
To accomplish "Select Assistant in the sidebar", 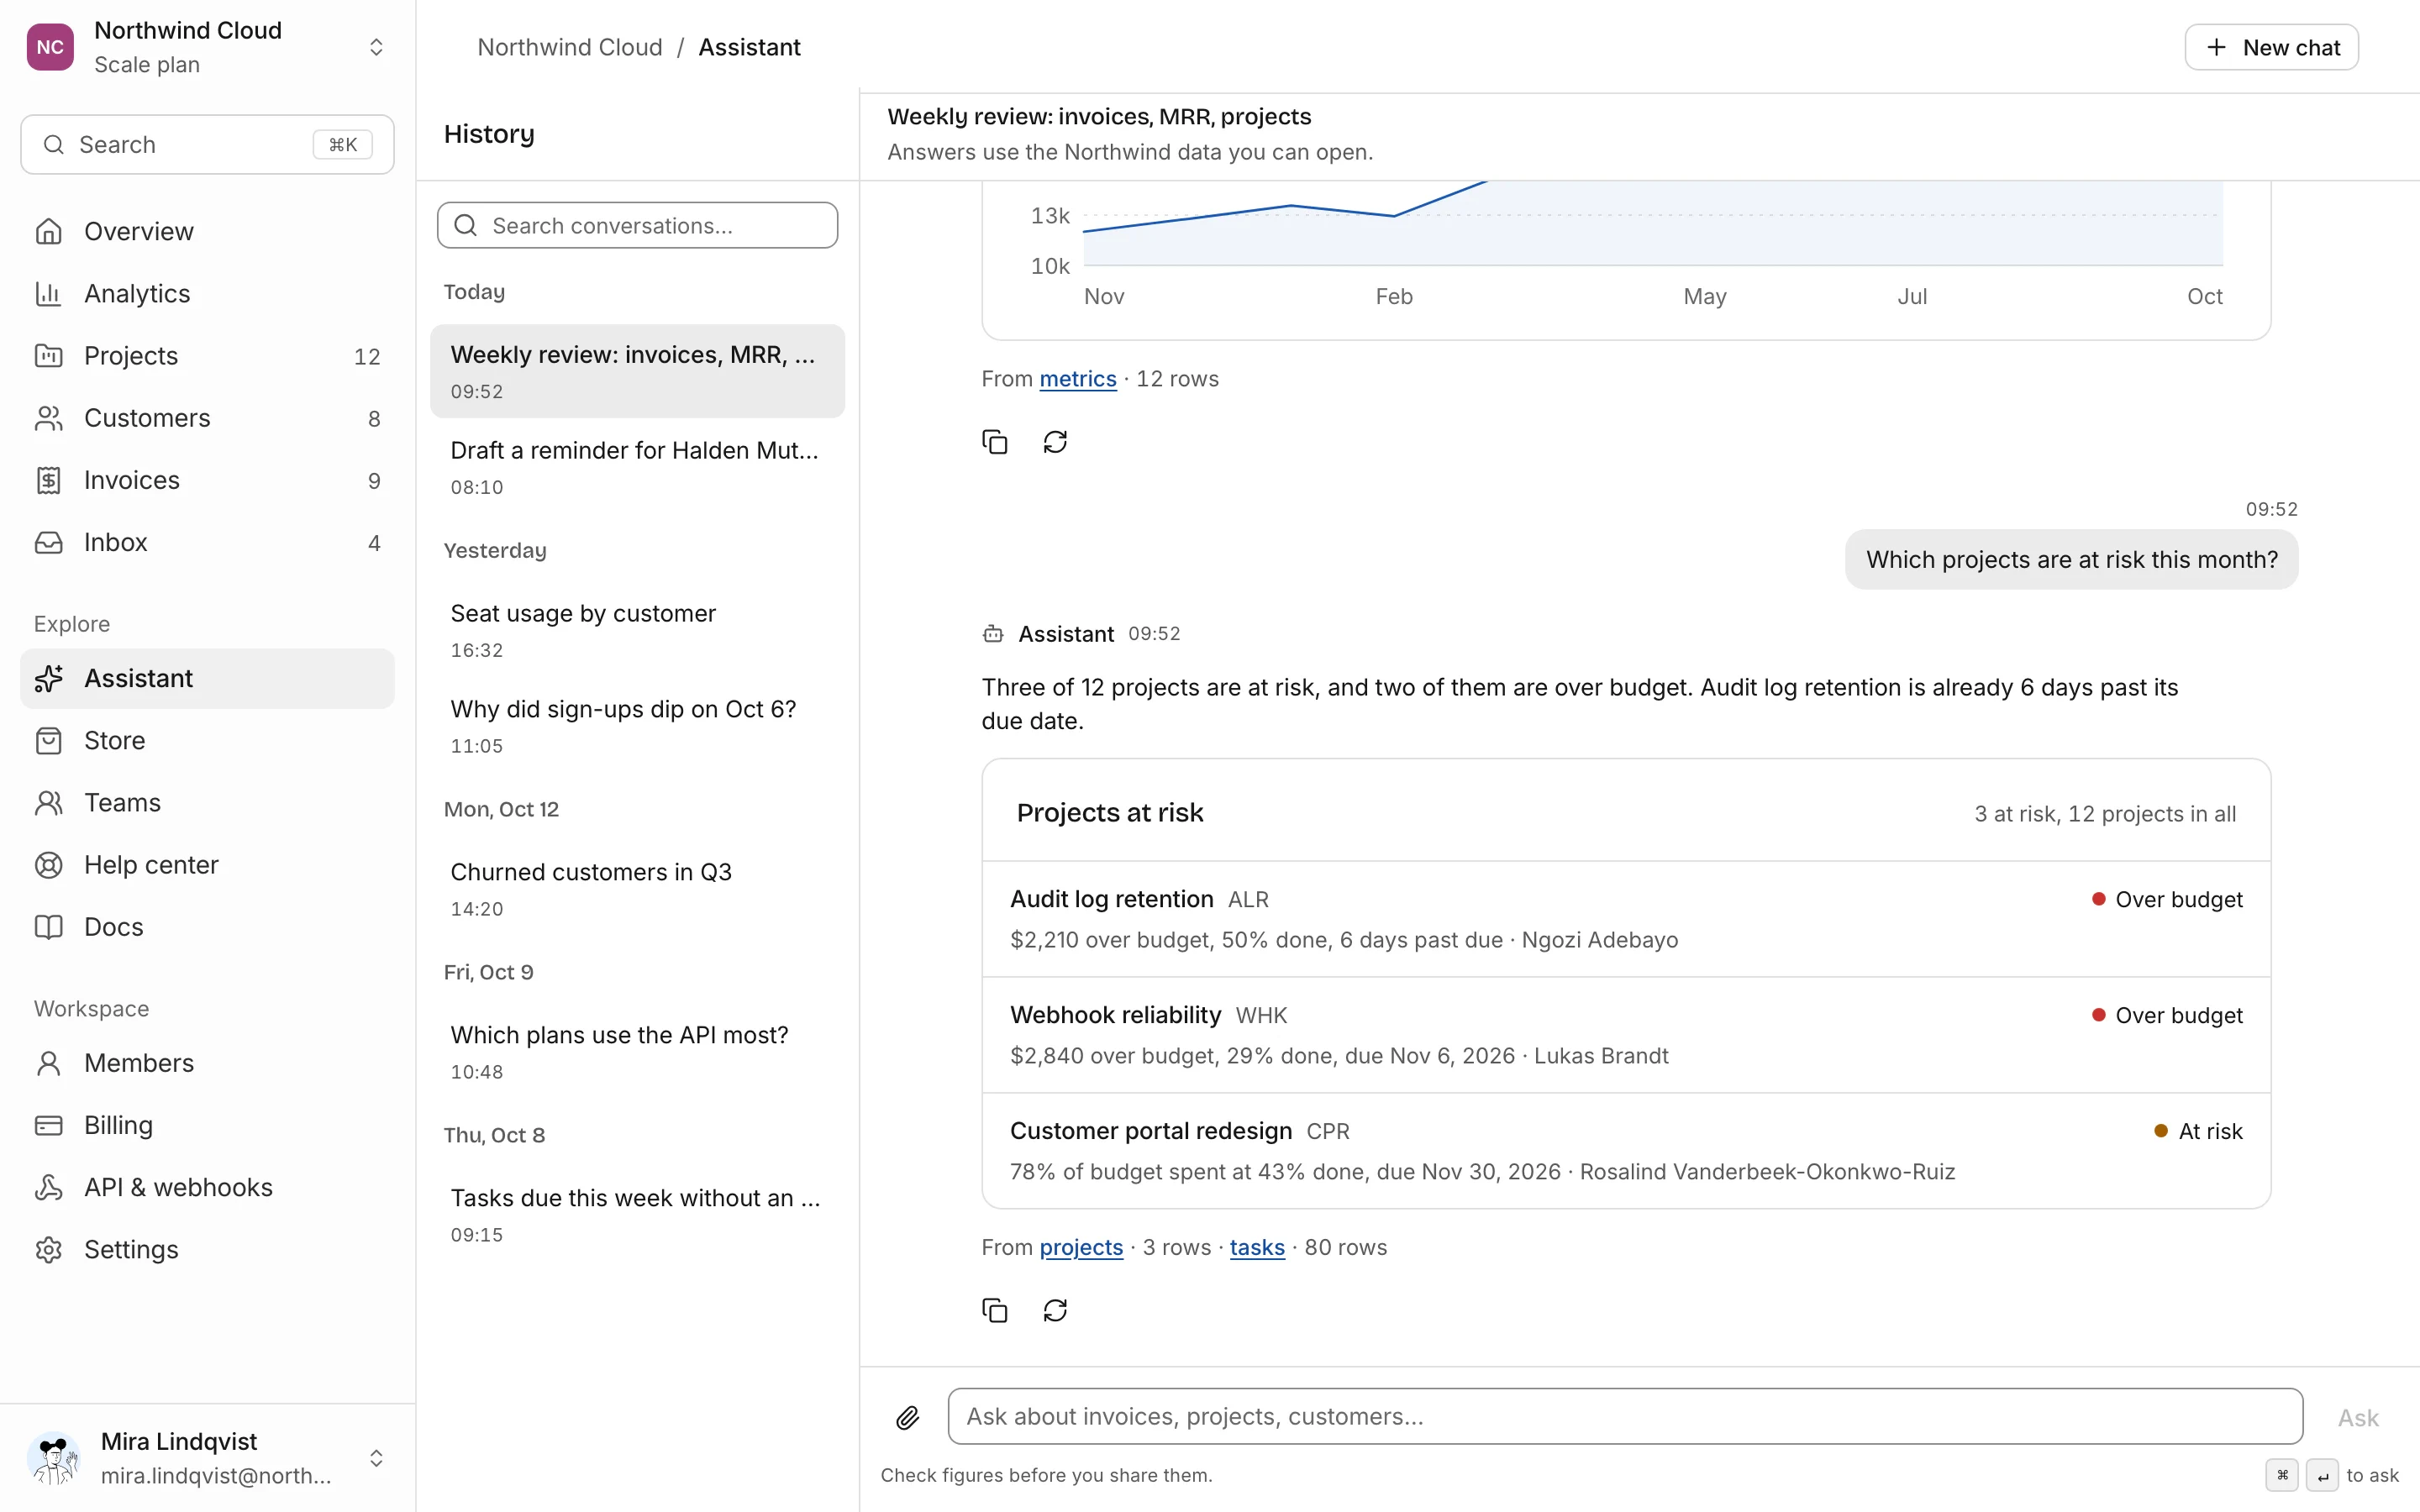I will 207,678.
